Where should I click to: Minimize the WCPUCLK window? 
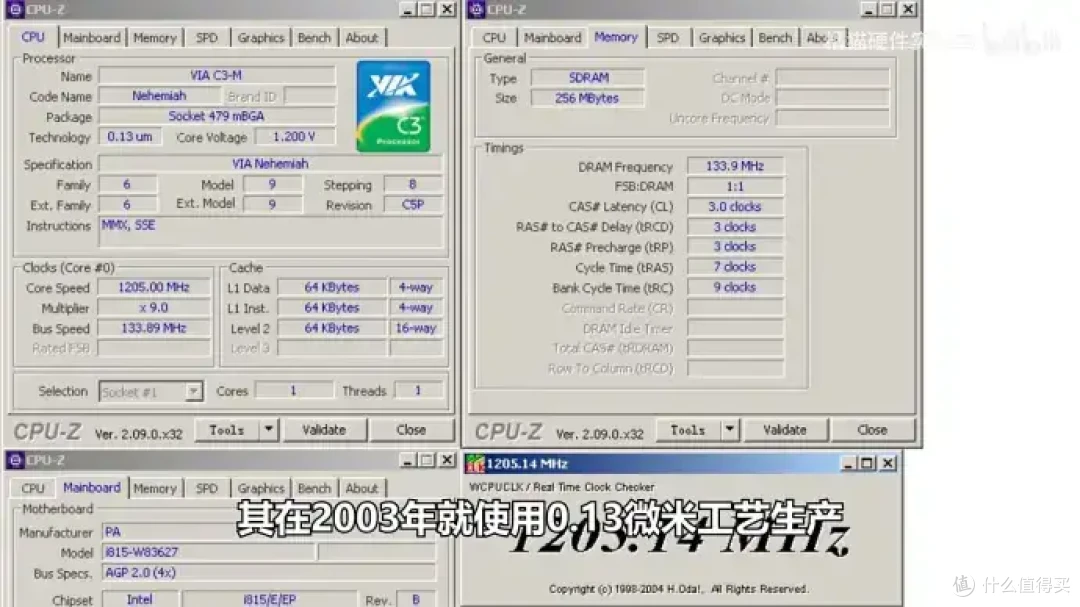848,464
